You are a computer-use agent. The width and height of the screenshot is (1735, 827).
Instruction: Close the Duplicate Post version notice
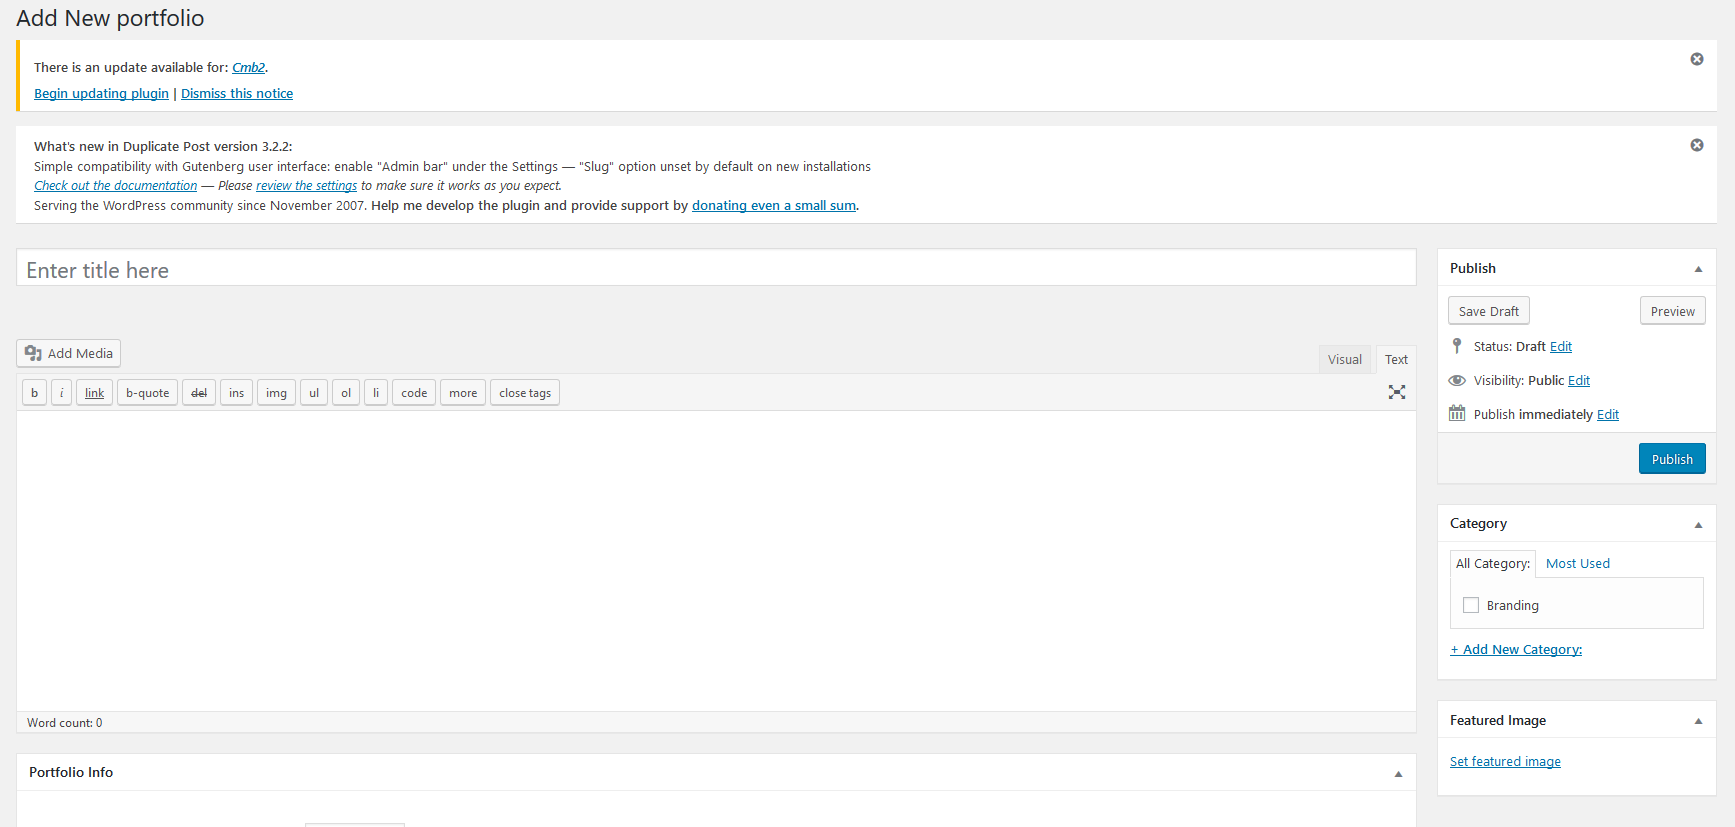pos(1696,145)
